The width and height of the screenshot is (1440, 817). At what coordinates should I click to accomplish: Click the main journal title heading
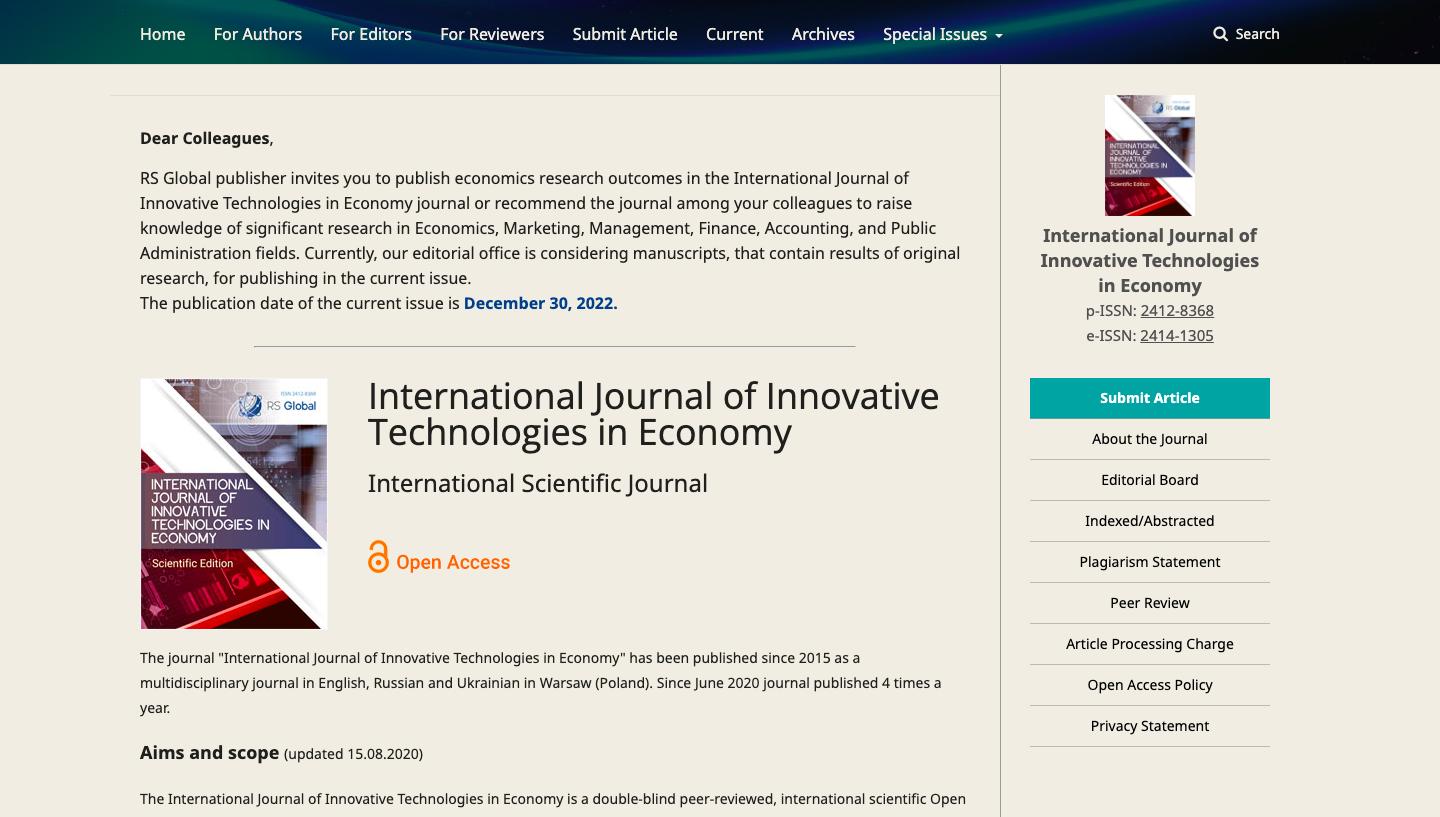[x=653, y=414]
